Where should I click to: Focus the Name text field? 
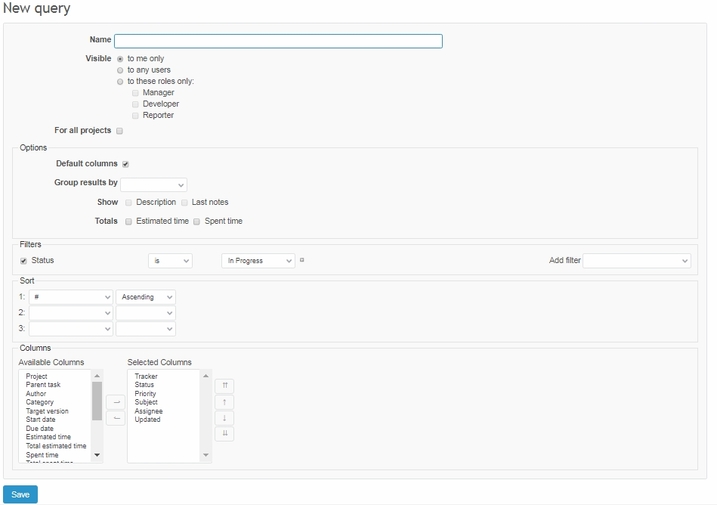[x=278, y=41]
